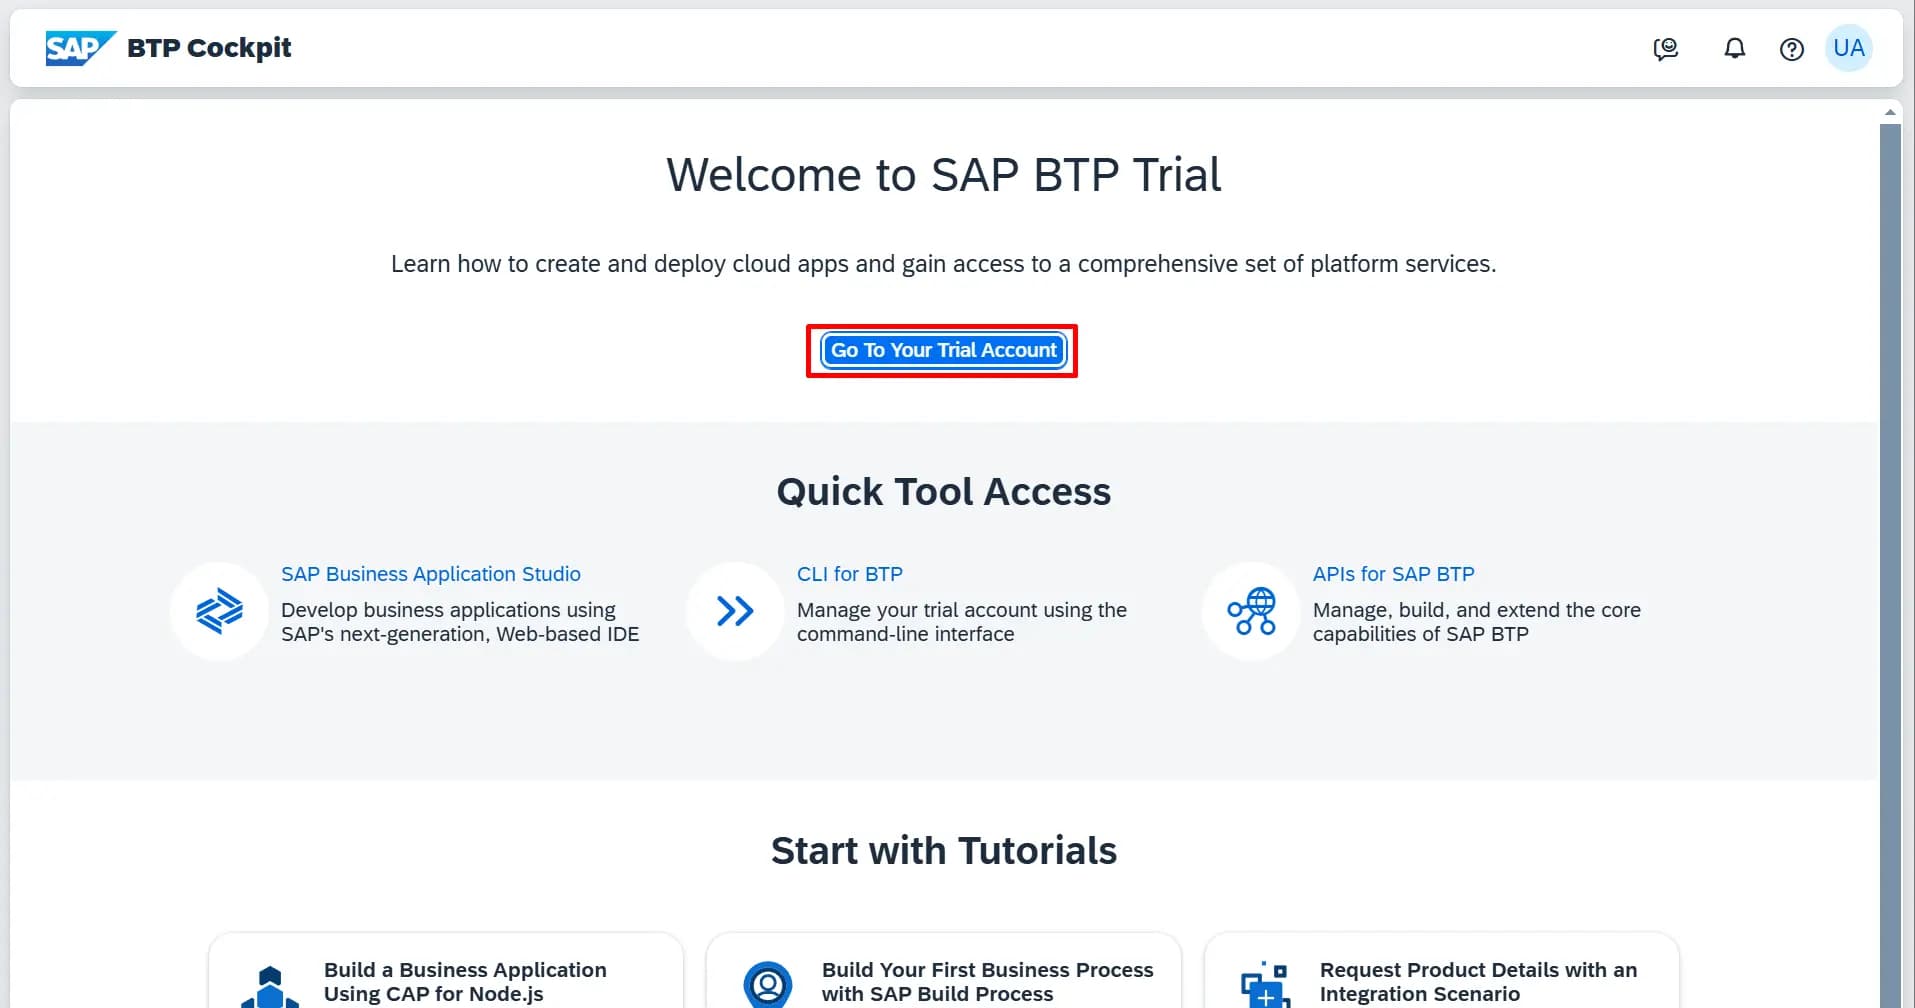Click the CLI for BTP double-chevron icon
The image size is (1915, 1008).
pyautogui.click(x=735, y=611)
